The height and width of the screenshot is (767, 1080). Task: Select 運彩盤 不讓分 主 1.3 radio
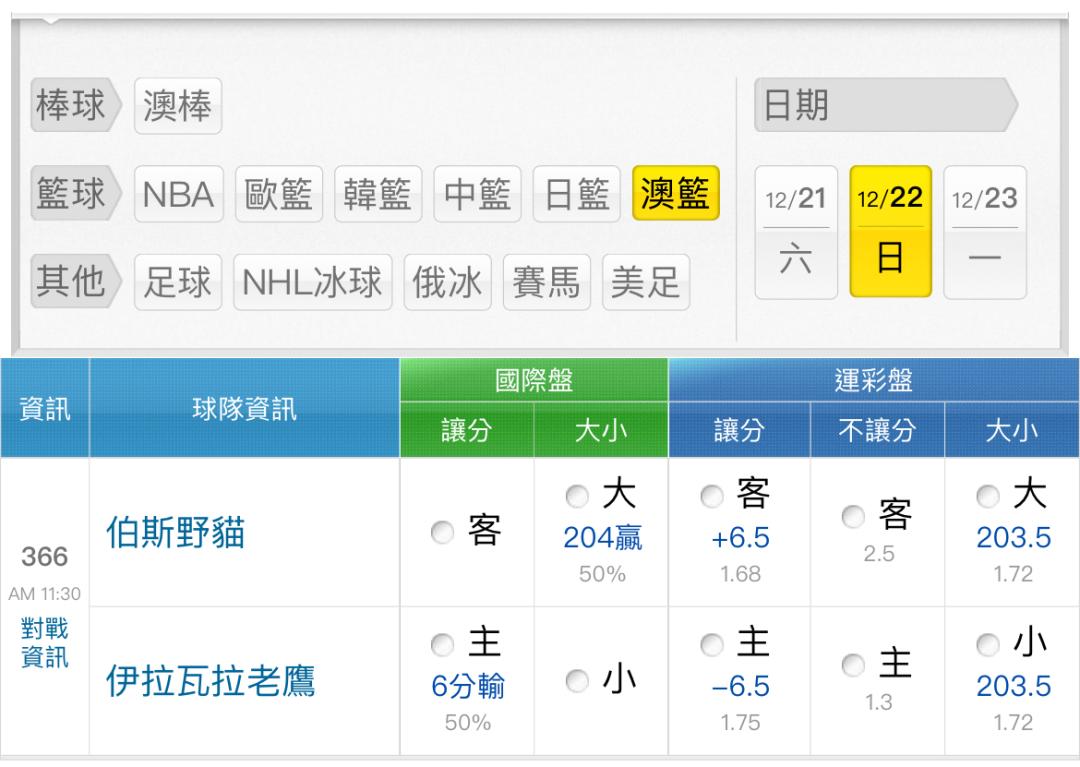pos(853,664)
